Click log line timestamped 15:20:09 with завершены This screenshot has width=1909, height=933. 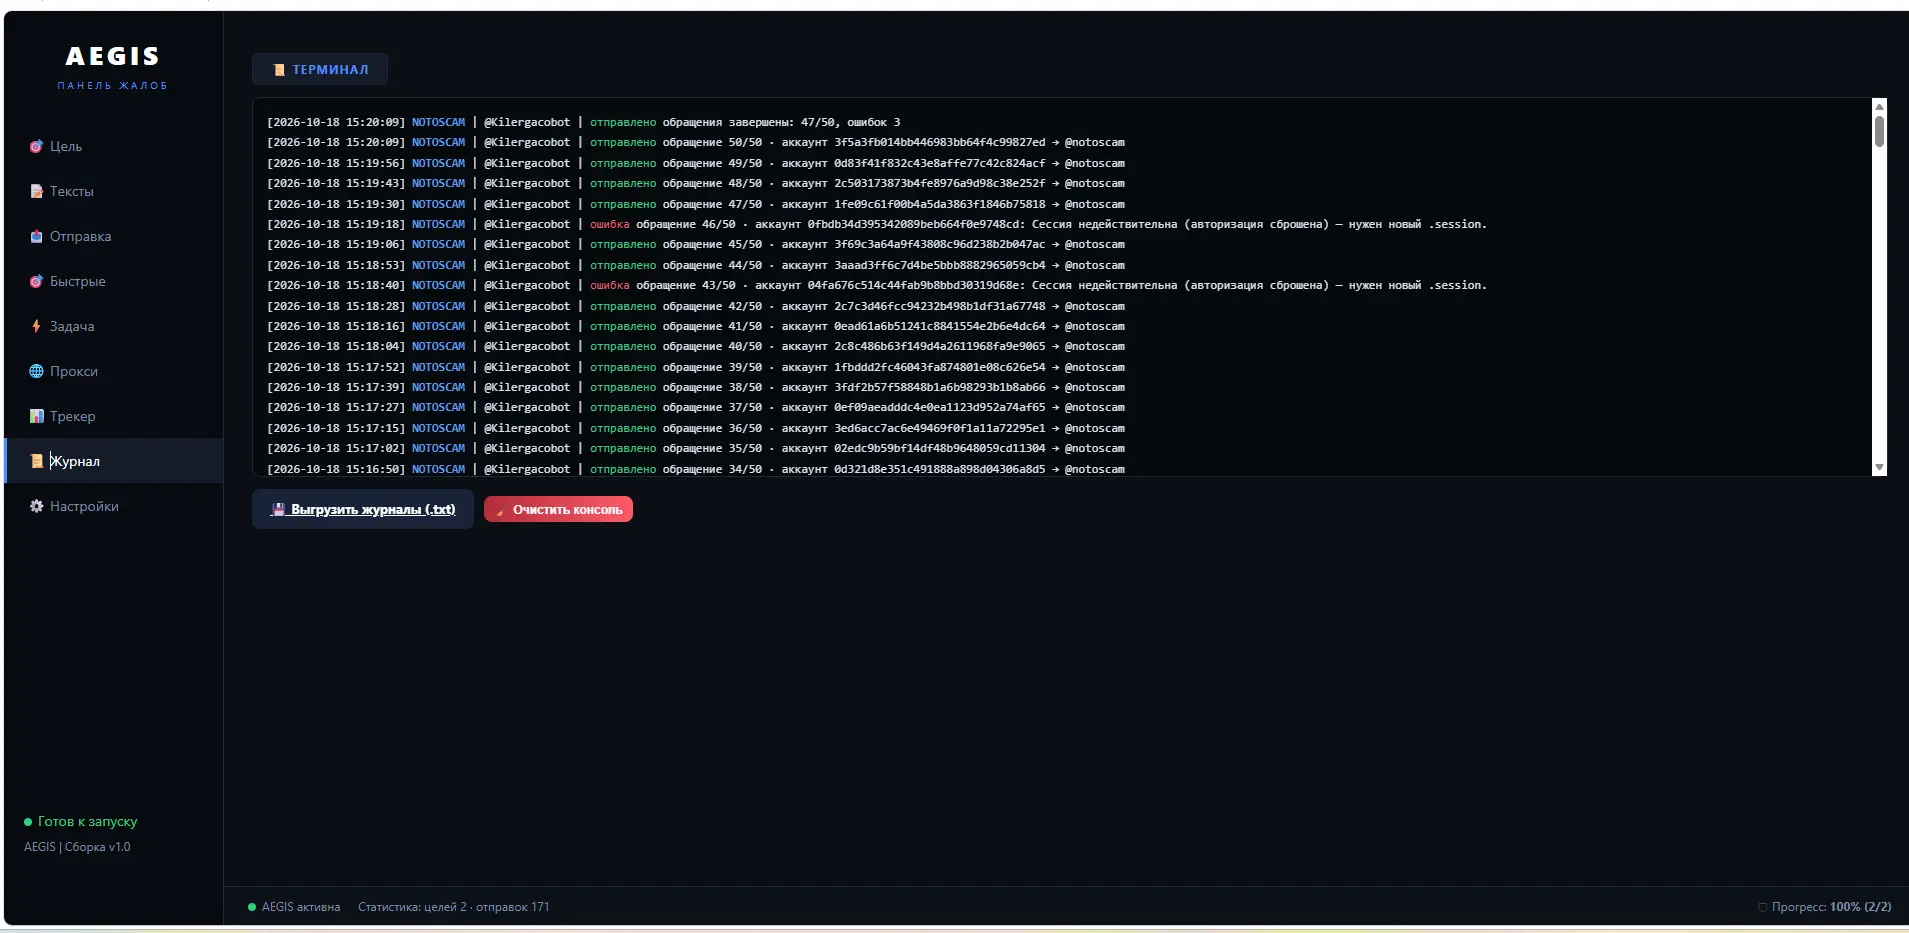[583, 122]
